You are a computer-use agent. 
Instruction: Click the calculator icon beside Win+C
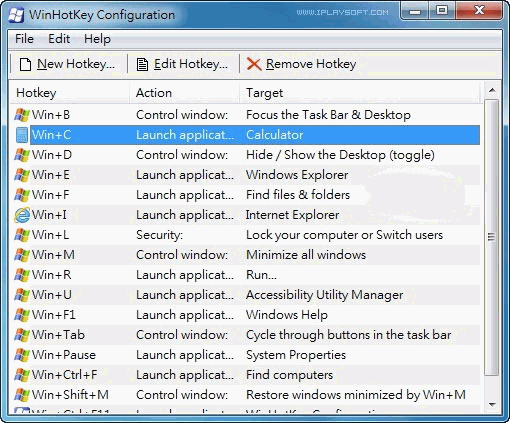(x=22, y=135)
